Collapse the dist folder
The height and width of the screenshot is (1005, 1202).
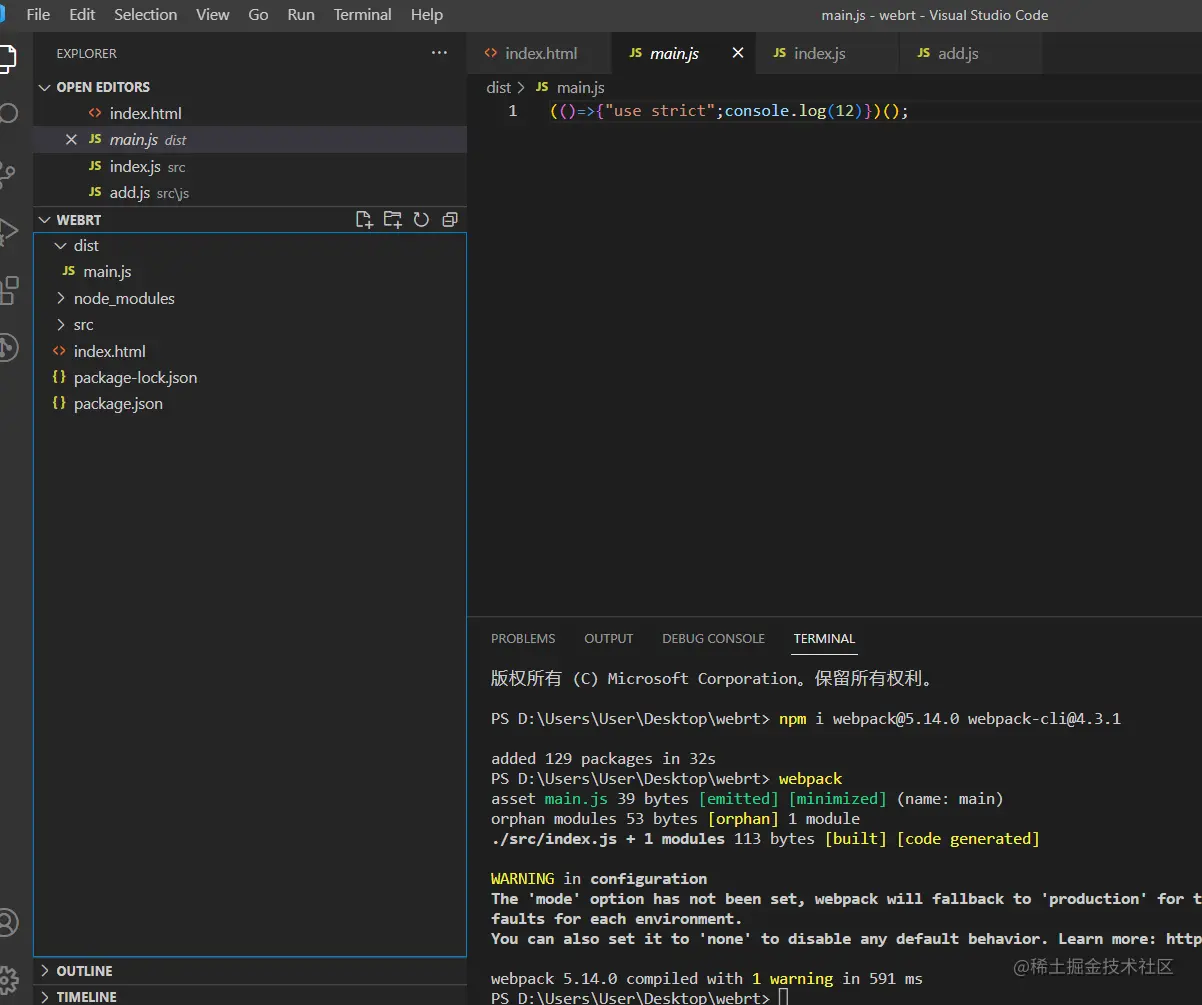[x=86, y=246]
